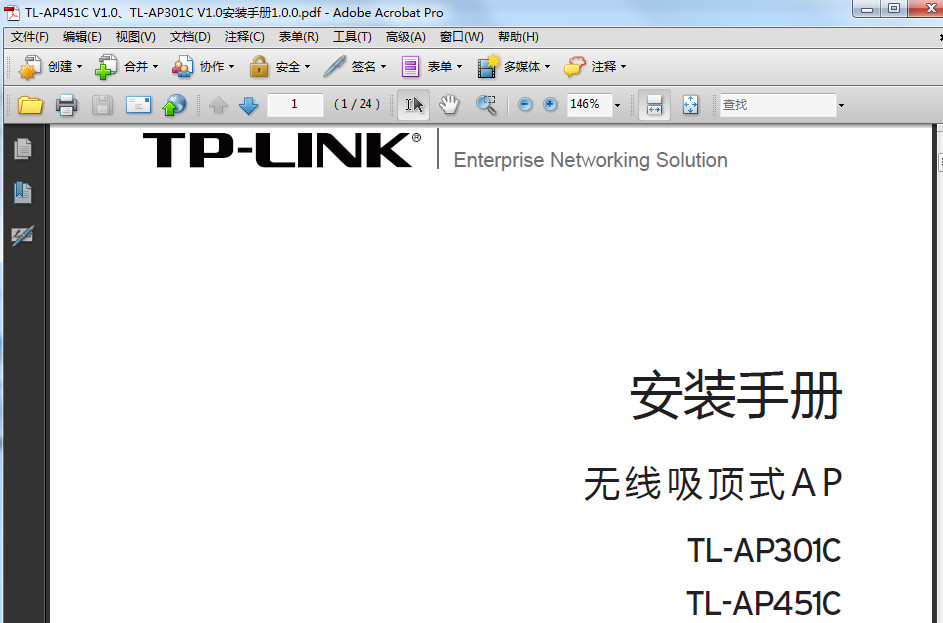The height and width of the screenshot is (623, 943).
Task: Click the 安装手册 title text
Action: coord(736,396)
